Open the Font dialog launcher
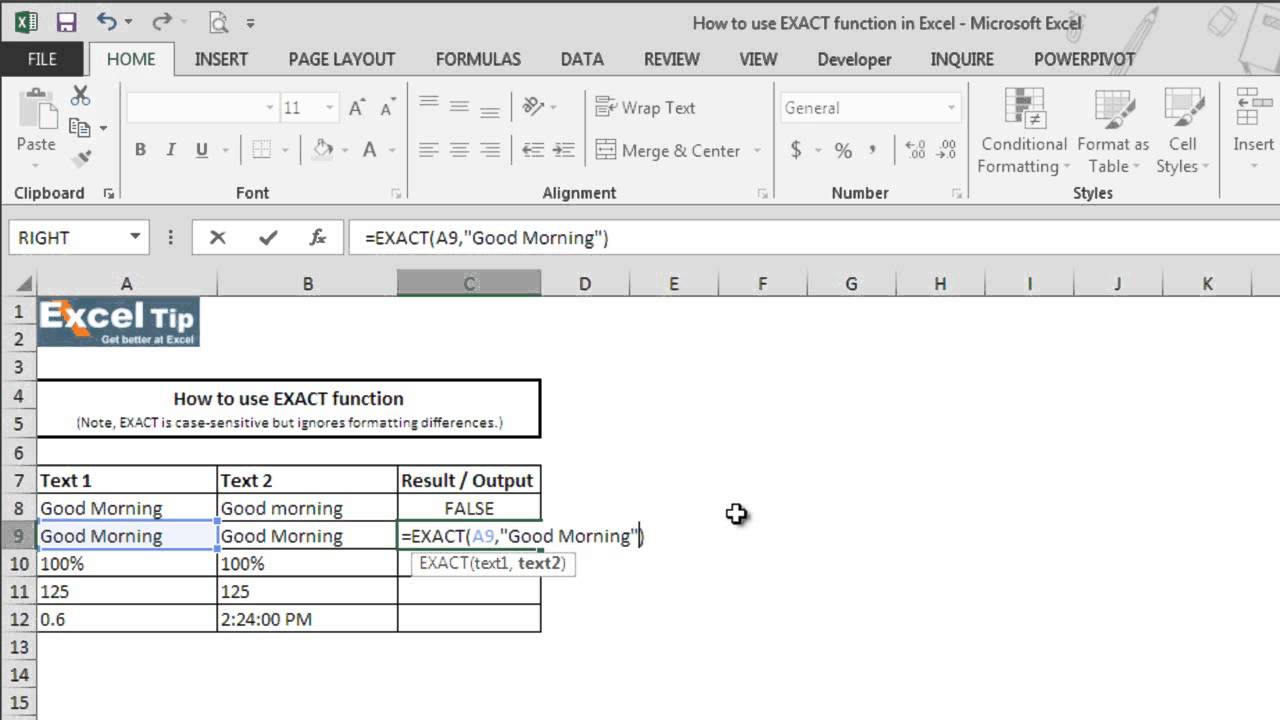 click(x=396, y=193)
